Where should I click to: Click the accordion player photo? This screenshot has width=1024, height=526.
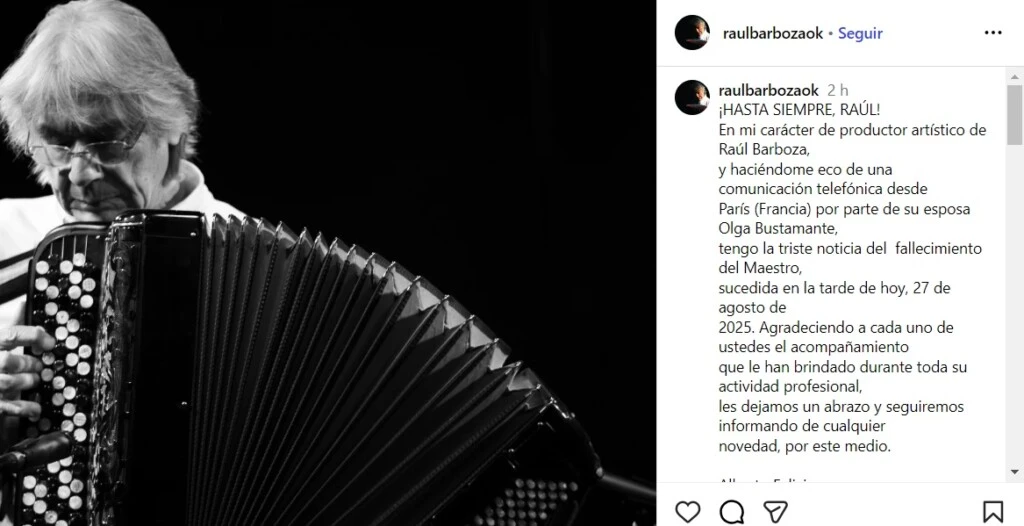(x=328, y=263)
